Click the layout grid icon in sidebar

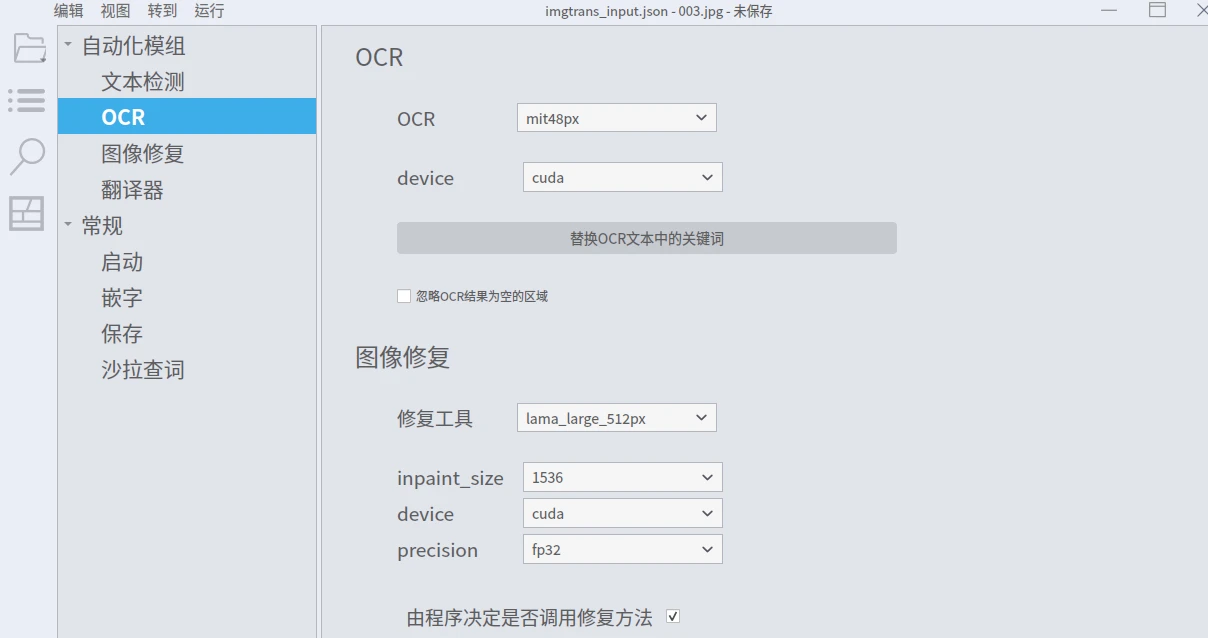tap(27, 213)
